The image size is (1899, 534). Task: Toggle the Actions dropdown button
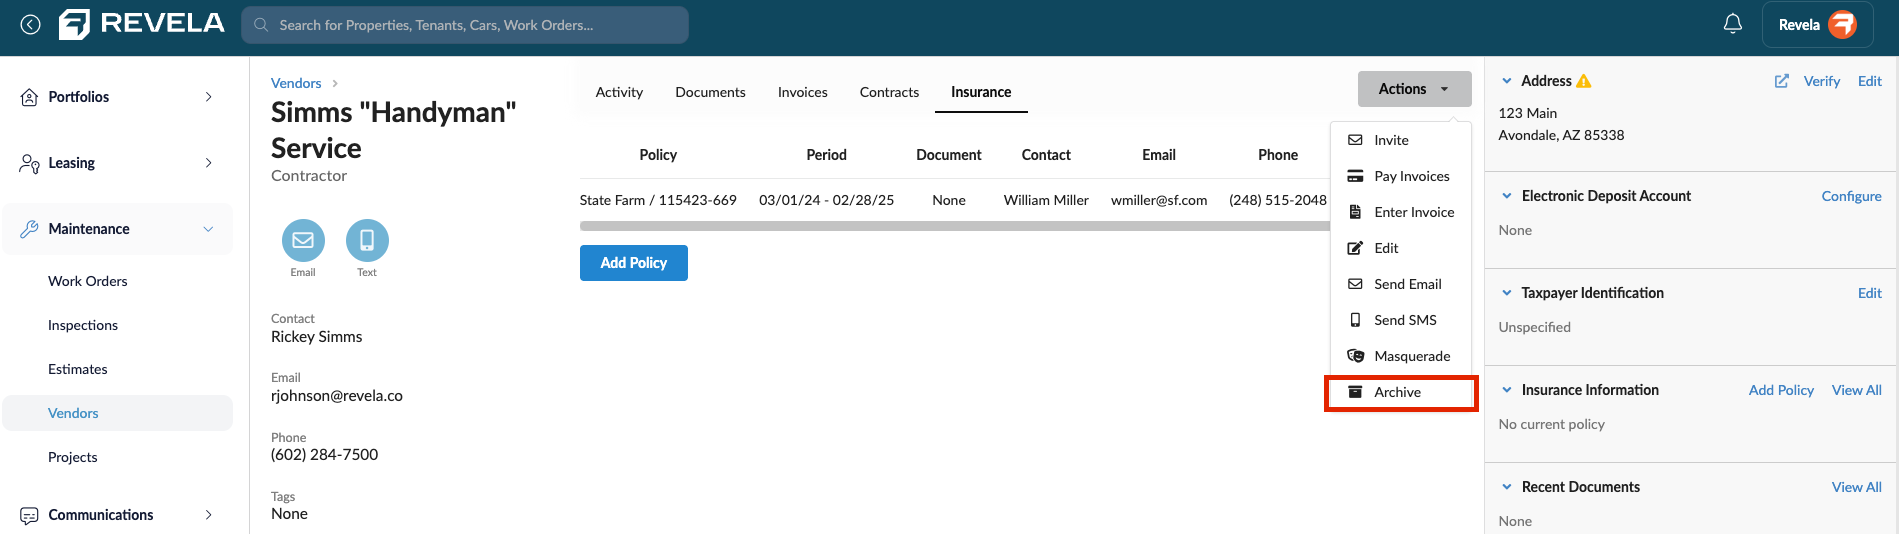1414,89
